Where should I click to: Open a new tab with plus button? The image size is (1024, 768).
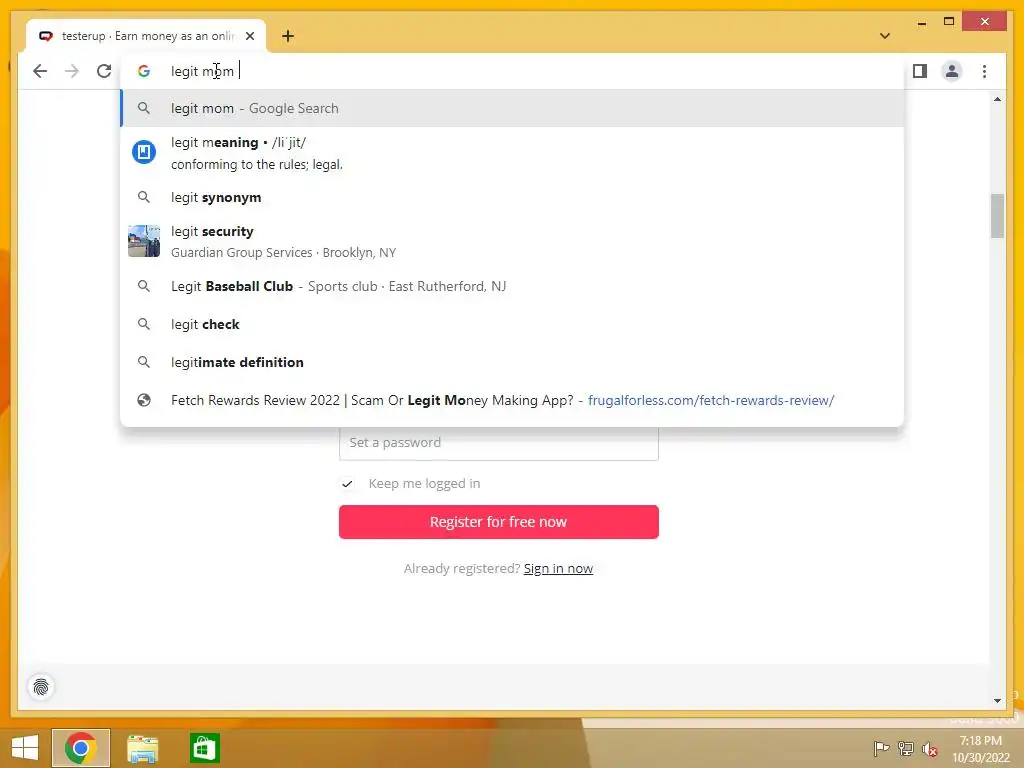(x=288, y=36)
